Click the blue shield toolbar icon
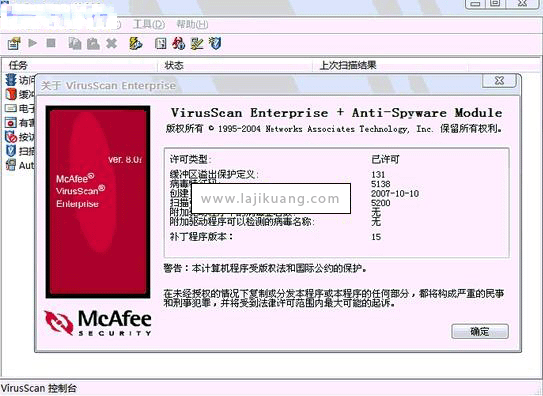This screenshot has width=543, height=396. pos(215,44)
